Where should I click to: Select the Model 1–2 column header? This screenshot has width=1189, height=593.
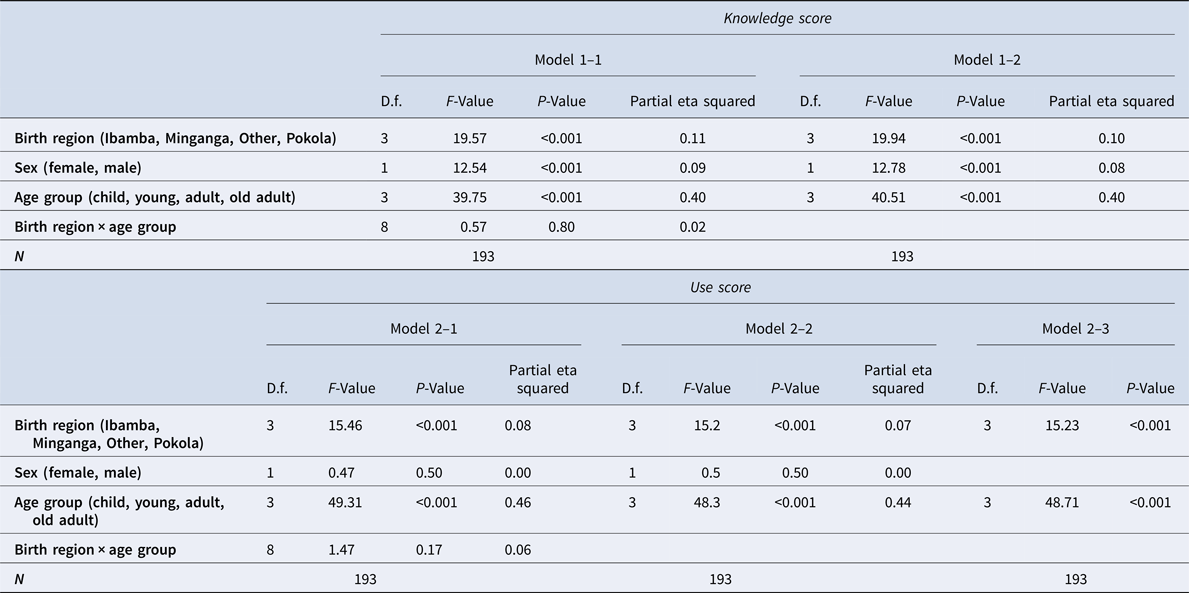[x=987, y=60]
